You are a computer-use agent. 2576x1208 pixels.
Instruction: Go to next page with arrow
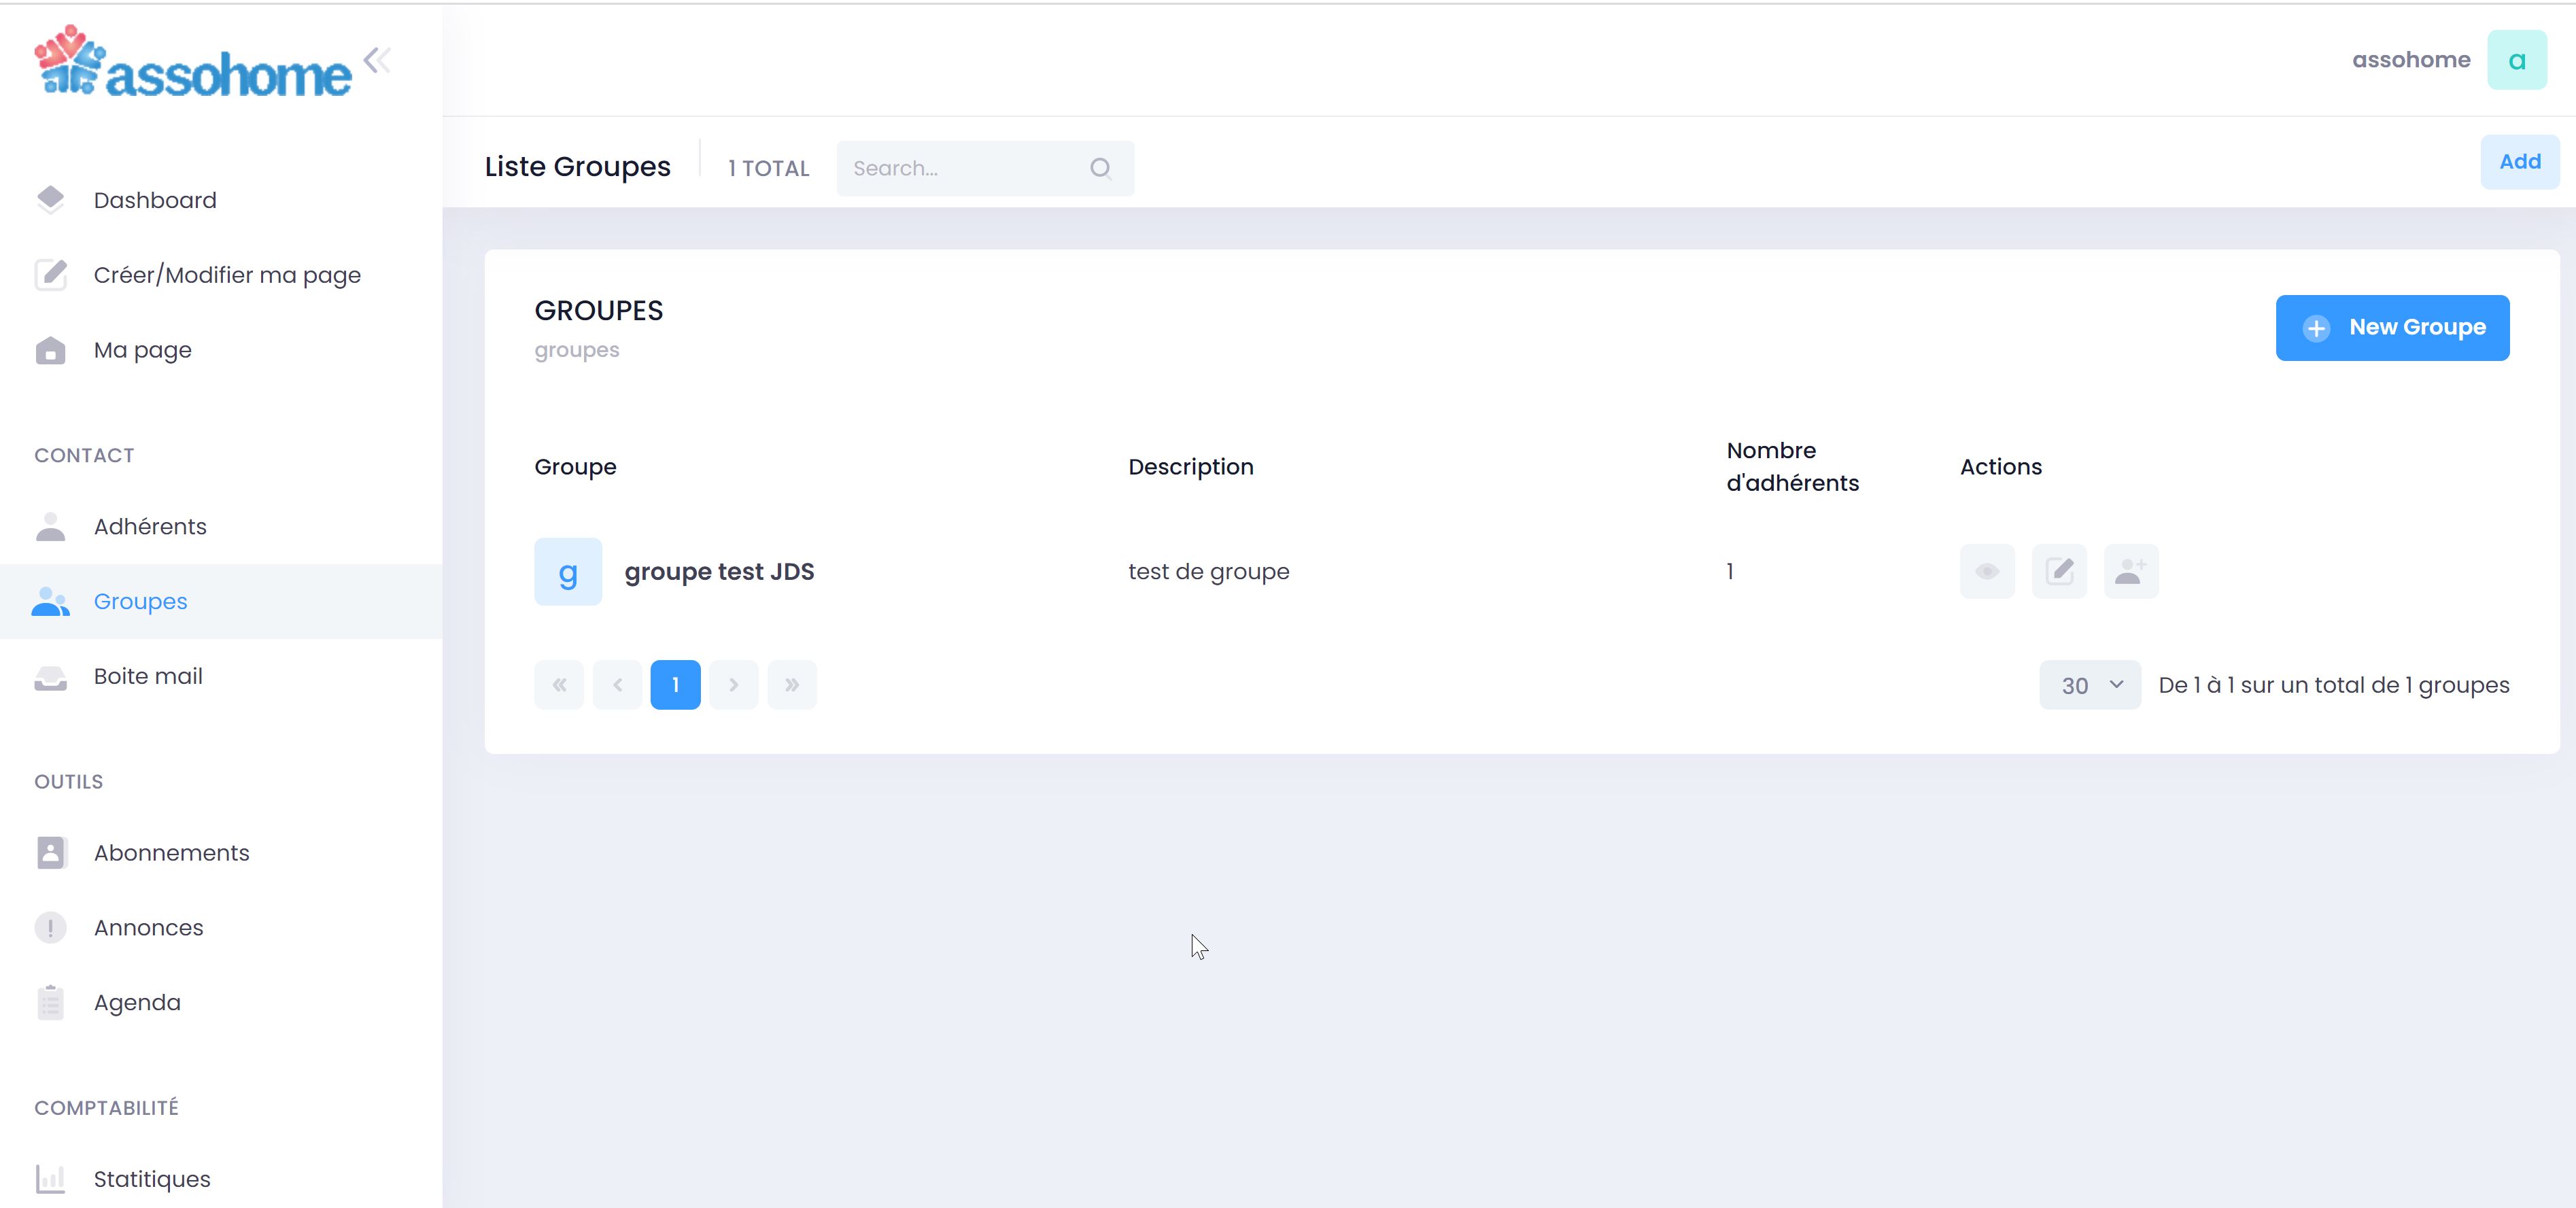coord(733,685)
